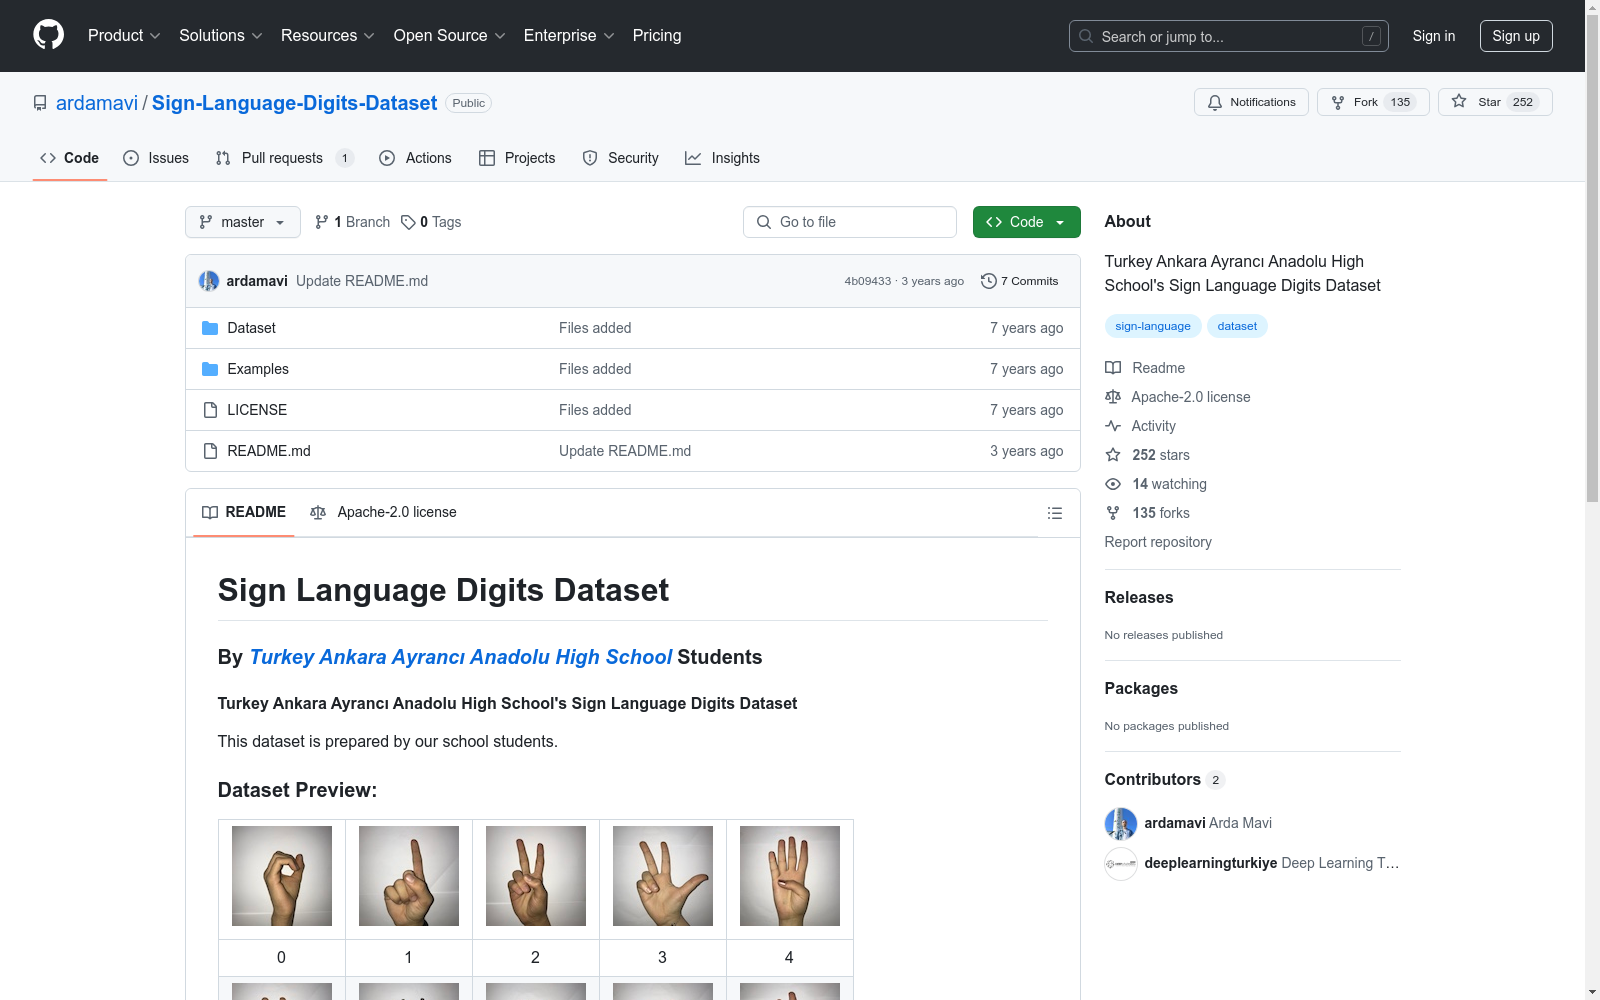View the 135 forks link
The width and height of the screenshot is (1600, 1000).
(x=1148, y=513)
